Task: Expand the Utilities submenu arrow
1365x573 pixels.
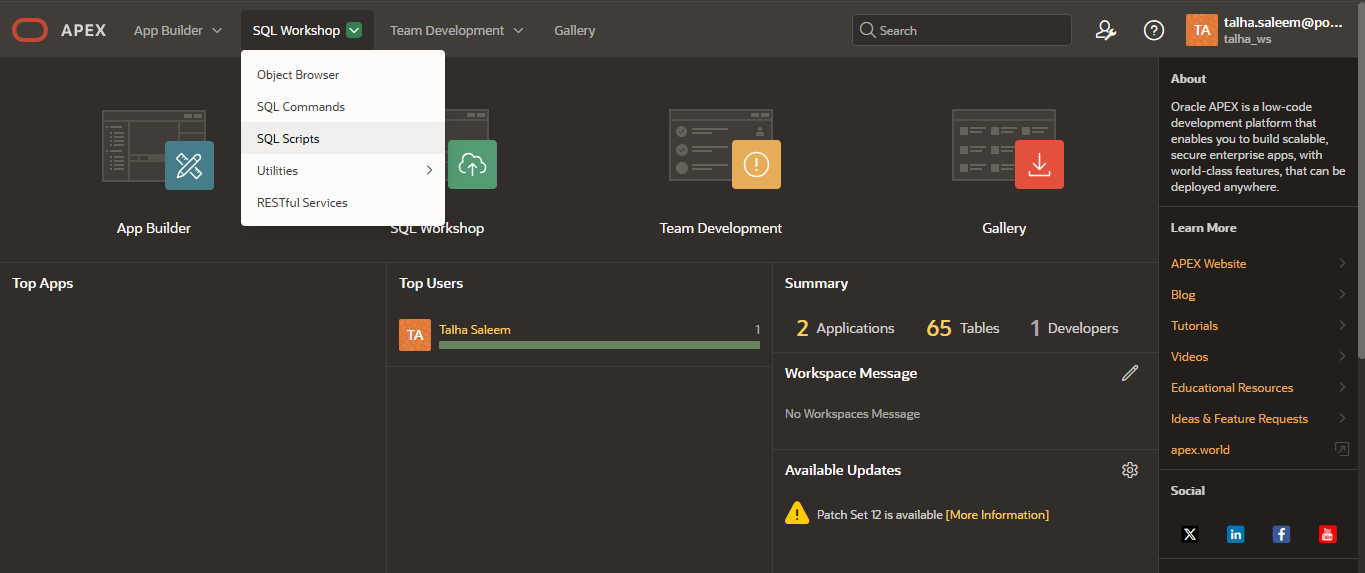Action: pyautogui.click(x=429, y=170)
